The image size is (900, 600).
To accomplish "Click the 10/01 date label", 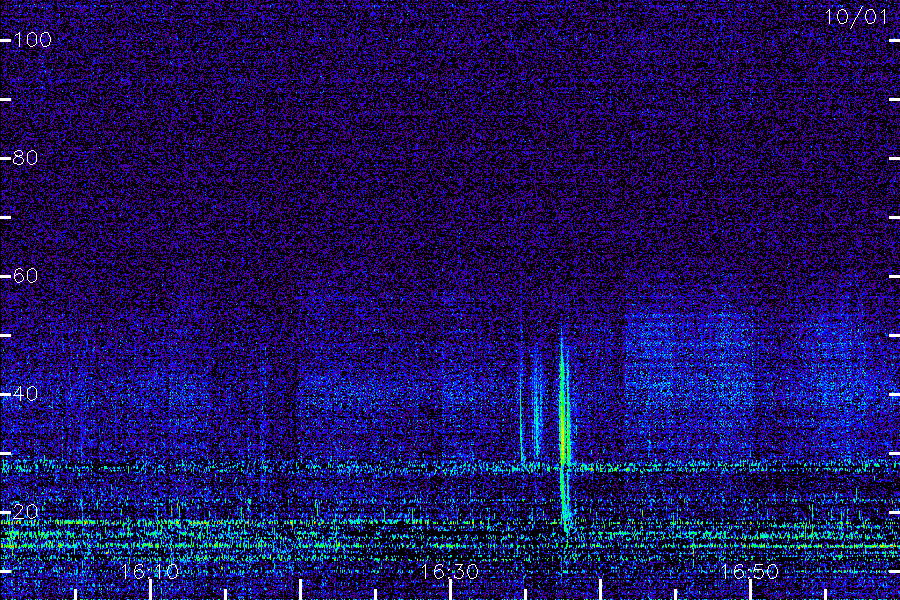I will point(856,17).
